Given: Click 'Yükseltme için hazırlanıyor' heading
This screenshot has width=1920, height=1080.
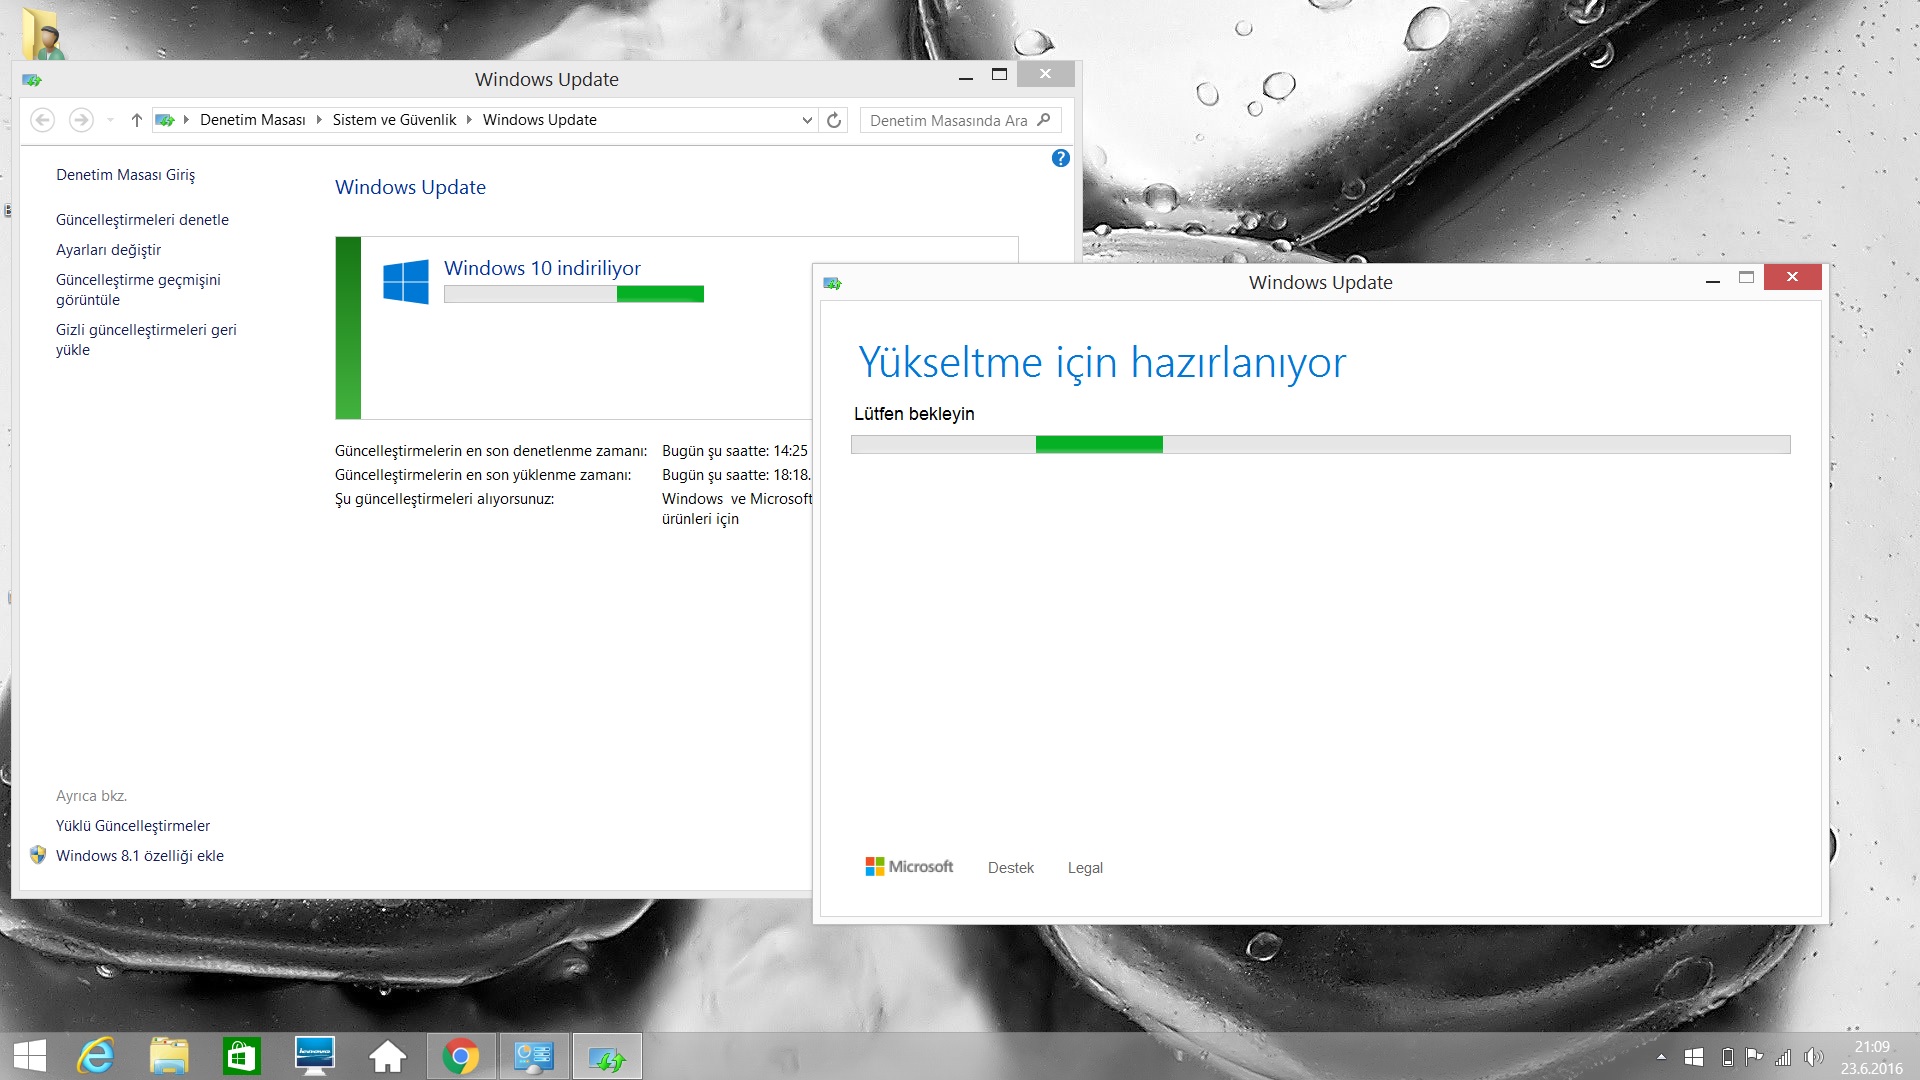Looking at the screenshot, I should tap(1102, 362).
